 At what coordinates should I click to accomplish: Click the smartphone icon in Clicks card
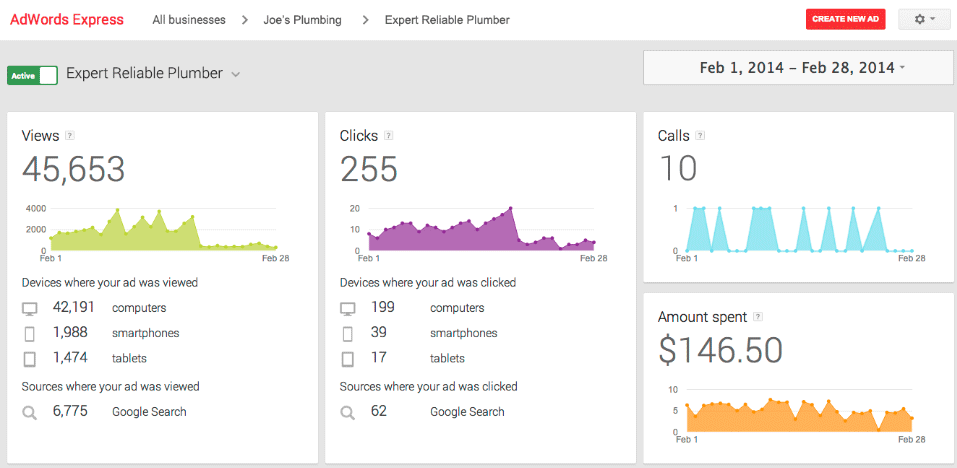(347, 333)
